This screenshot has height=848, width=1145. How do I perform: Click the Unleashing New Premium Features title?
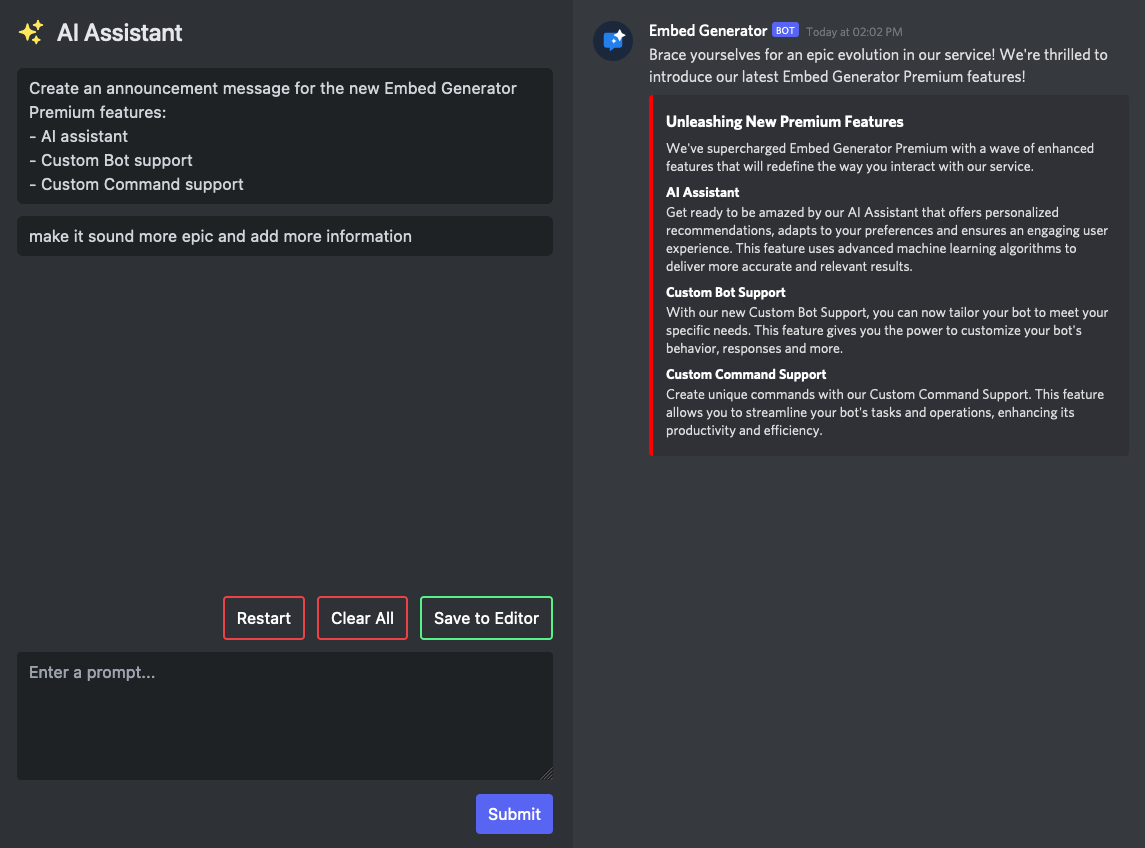pos(785,121)
